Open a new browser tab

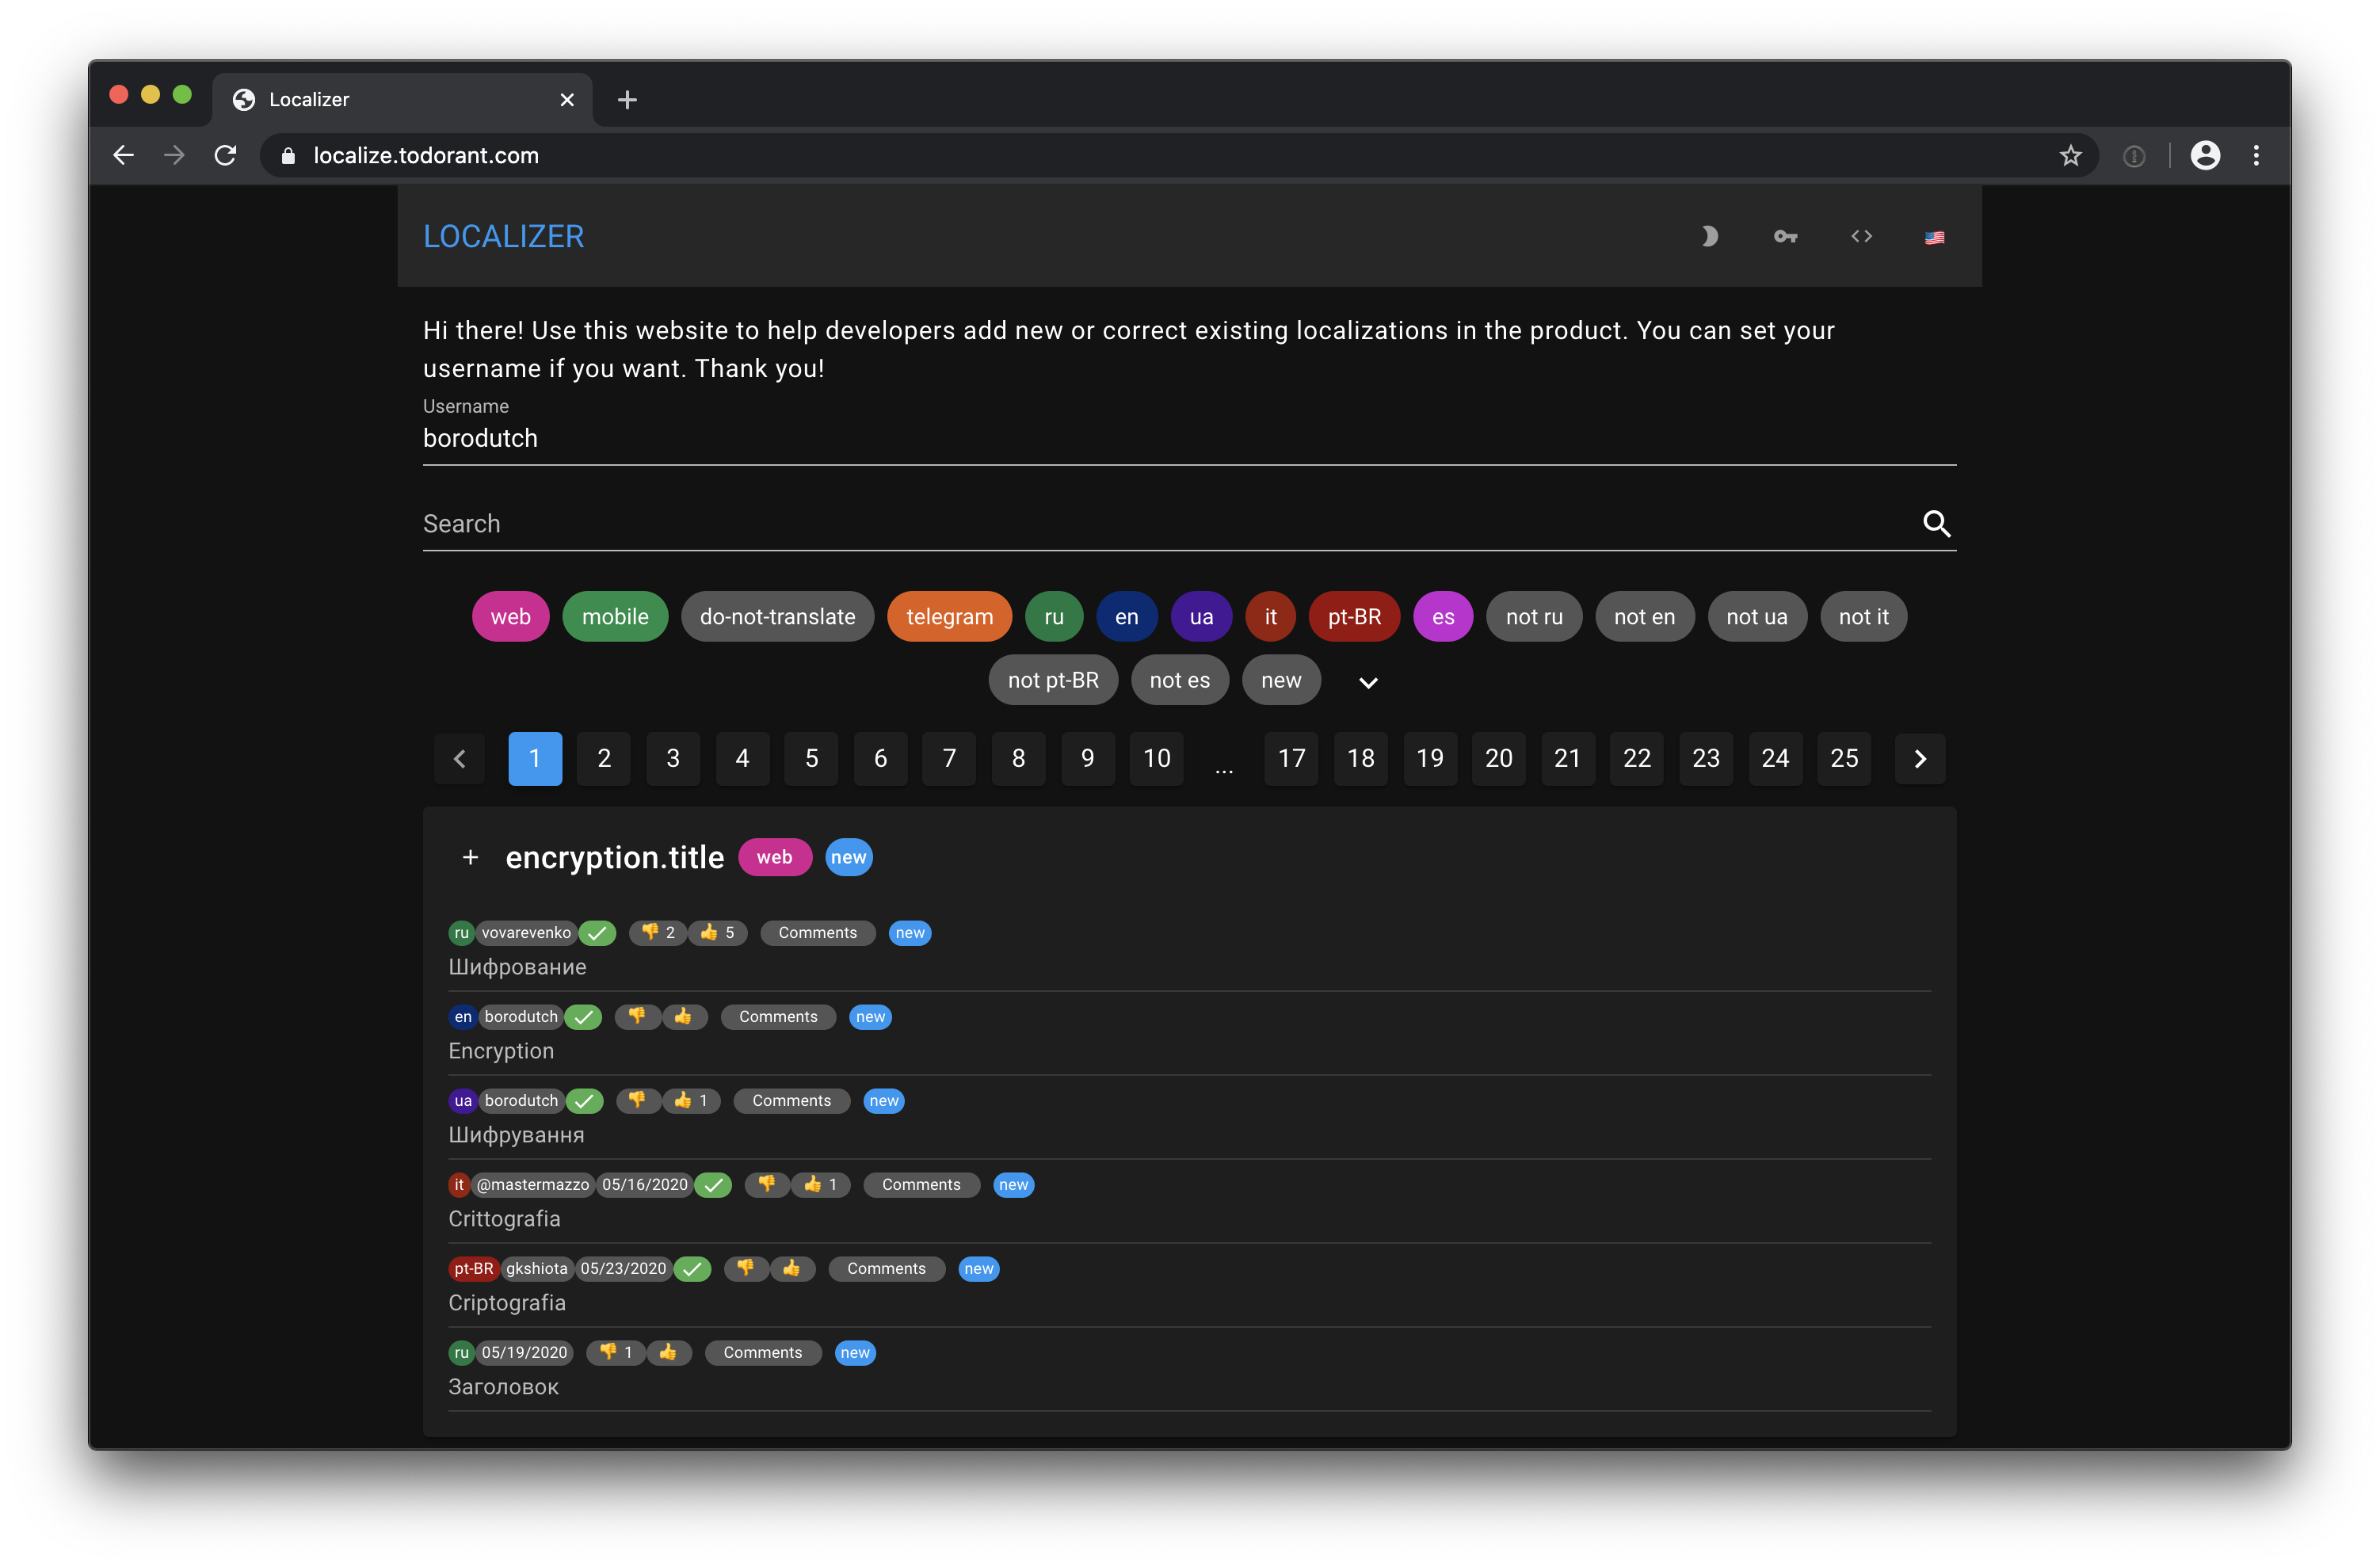(627, 99)
